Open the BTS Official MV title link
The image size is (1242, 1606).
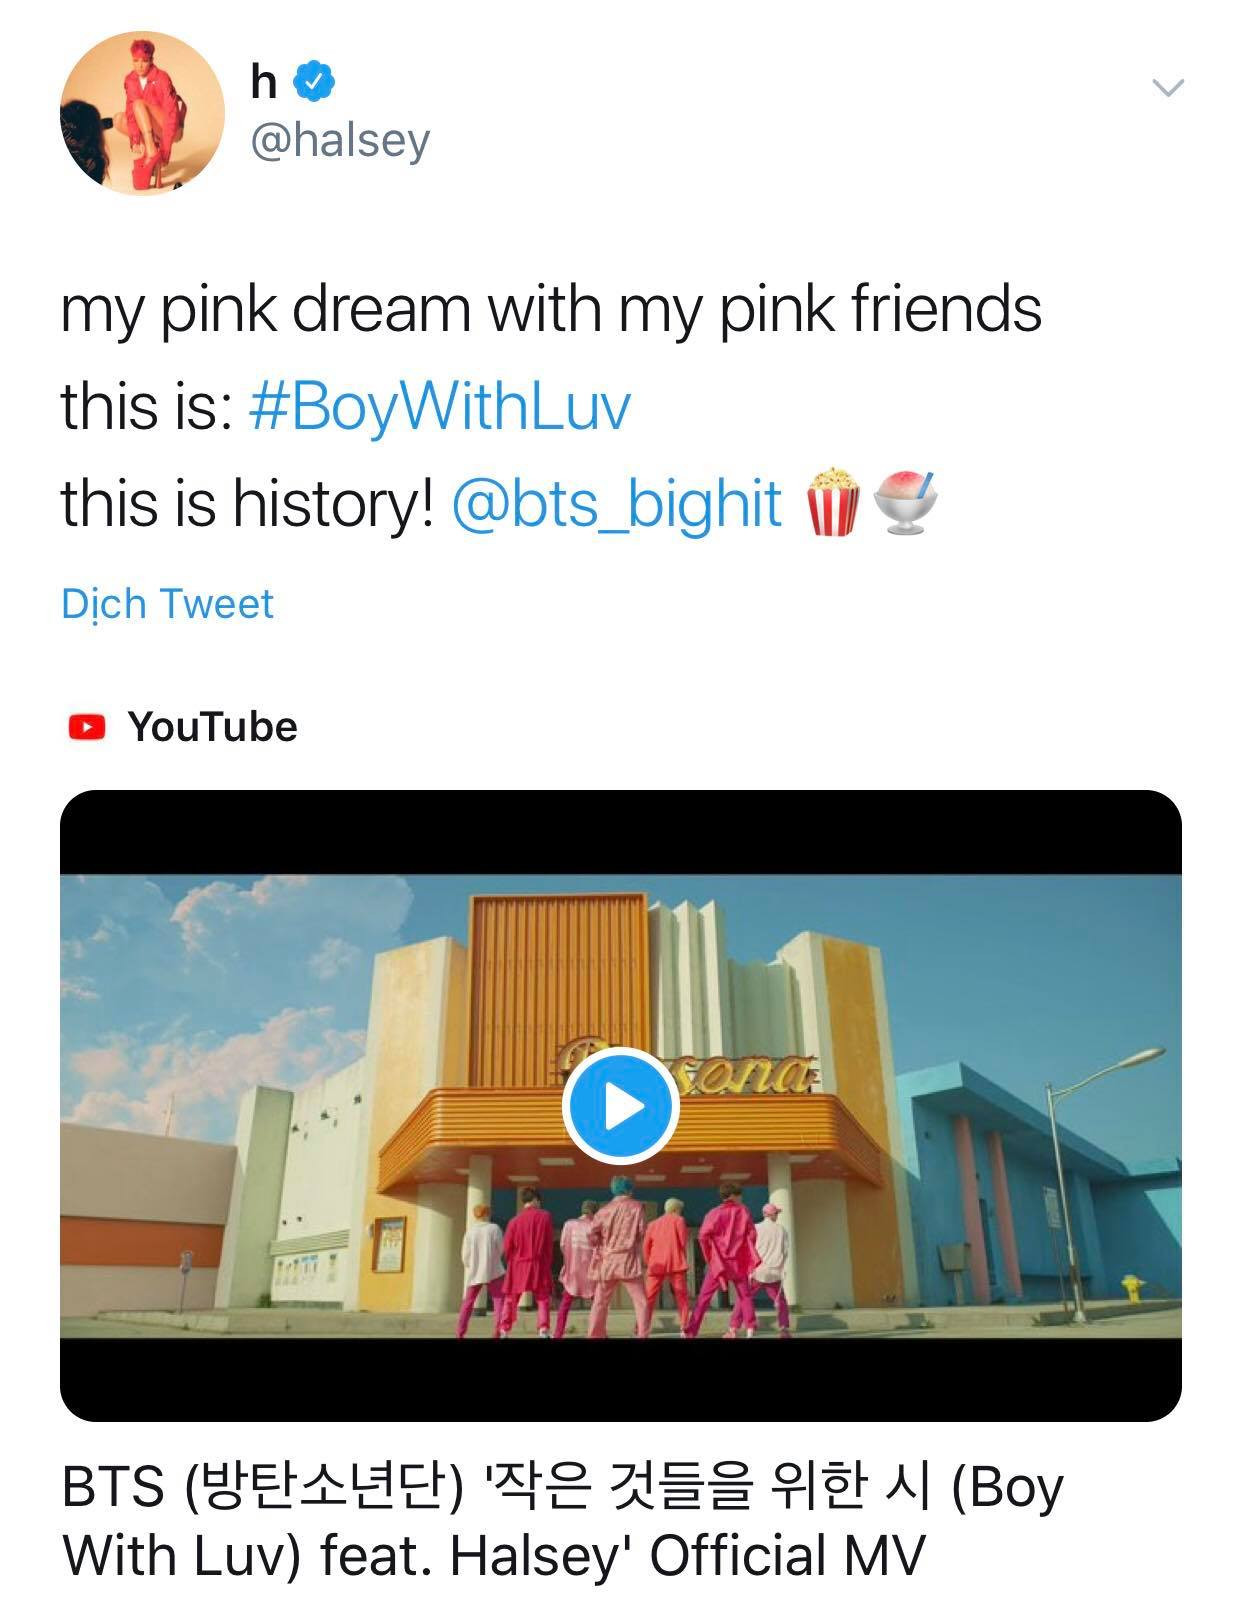(x=560, y=1520)
